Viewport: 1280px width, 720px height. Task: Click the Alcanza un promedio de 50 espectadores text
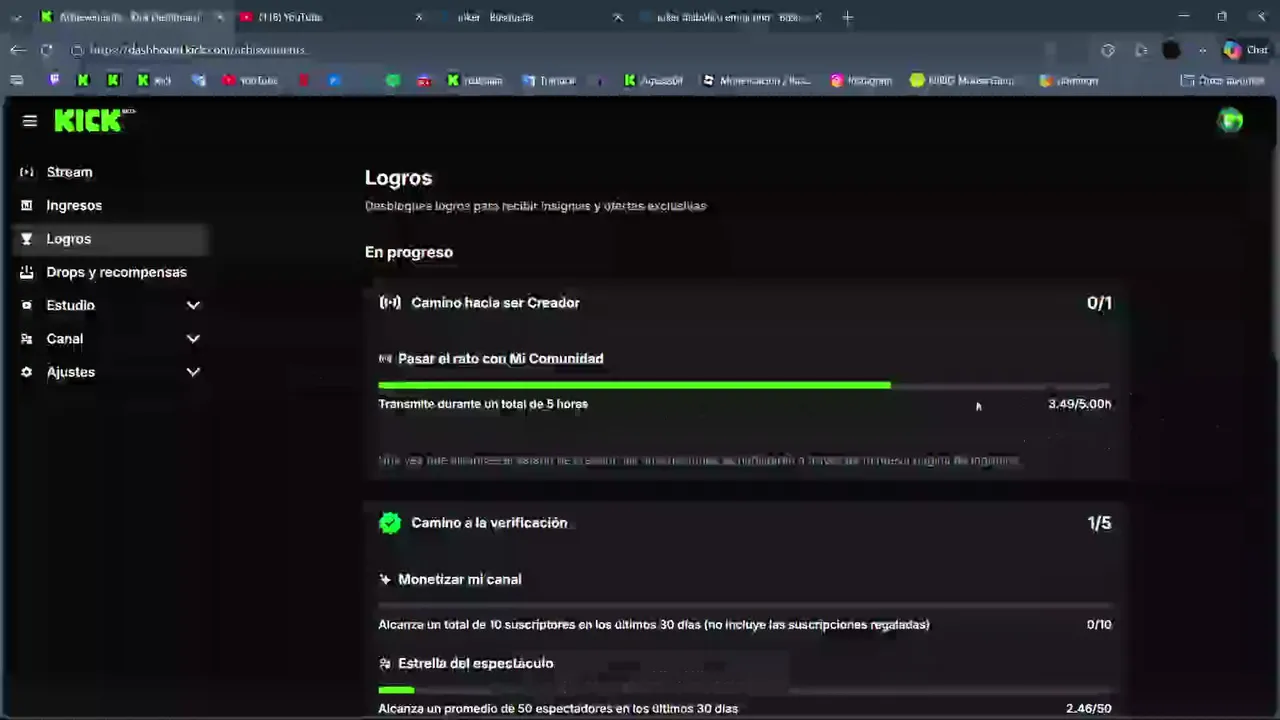pyautogui.click(x=558, y=708)
